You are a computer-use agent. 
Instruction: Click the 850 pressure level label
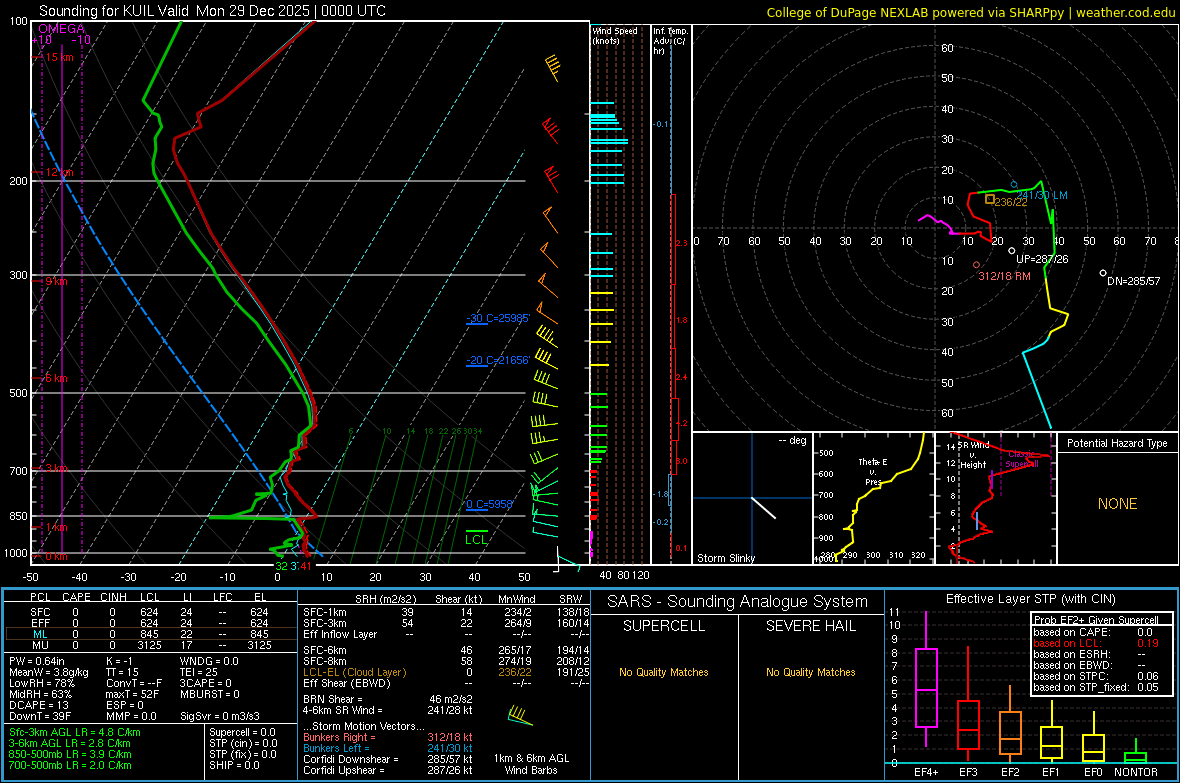tap(18, 516)
